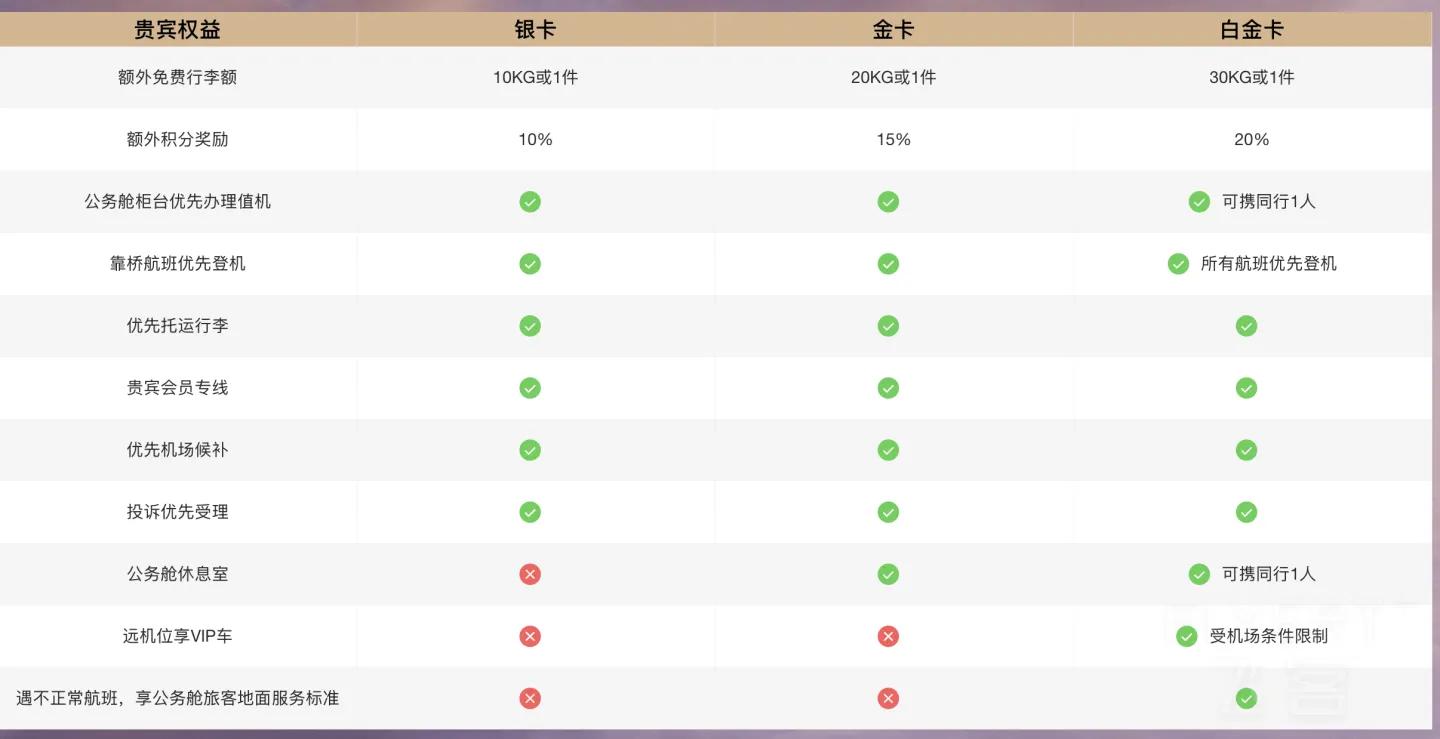Viewport: 1440px width, 739px height.
Task: Click the 贵宾权益 column header
Action: tap(178, 30)
